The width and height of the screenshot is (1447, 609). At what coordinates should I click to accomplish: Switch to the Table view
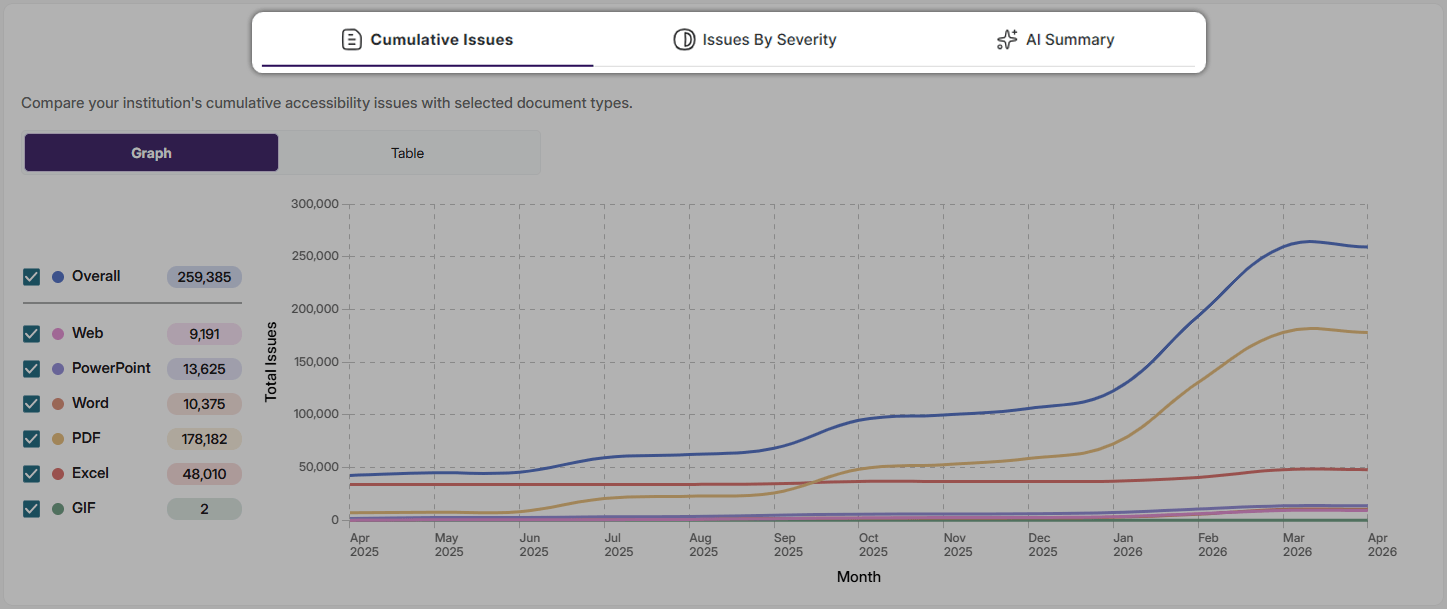tap(408, 152)
